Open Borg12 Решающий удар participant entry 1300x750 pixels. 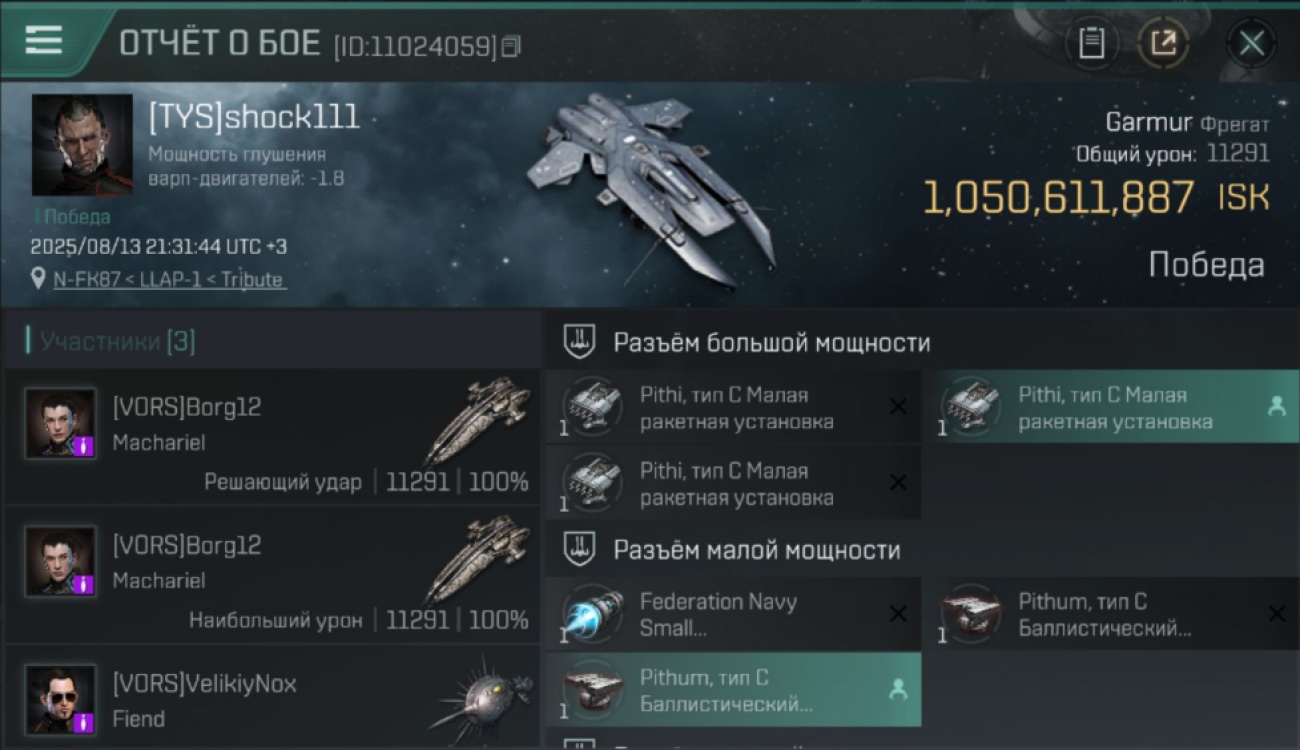[272, 436]
